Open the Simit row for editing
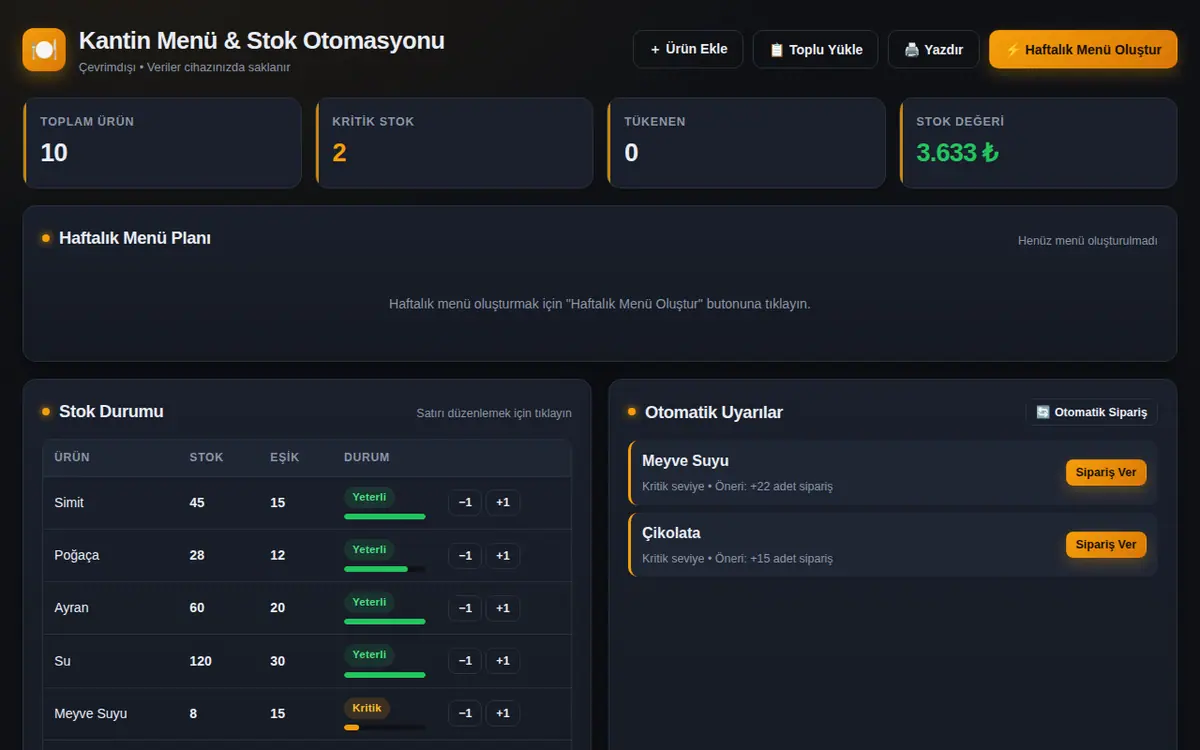 307,503
